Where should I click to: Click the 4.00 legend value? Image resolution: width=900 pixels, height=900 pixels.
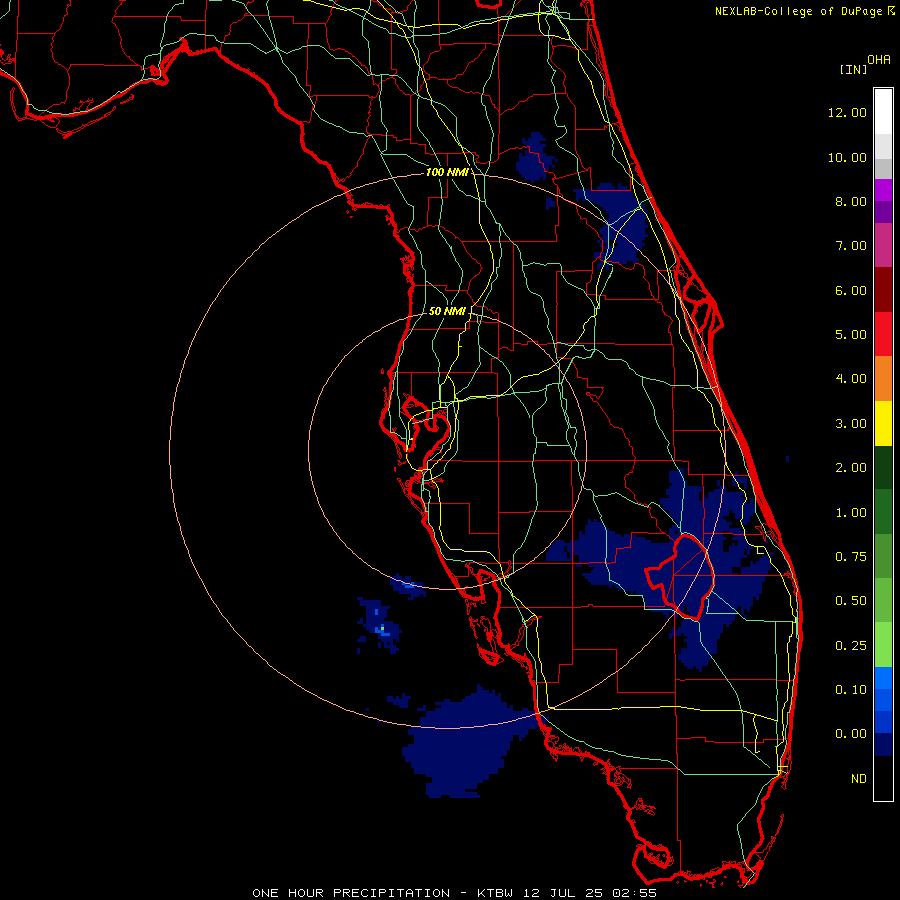851,379
